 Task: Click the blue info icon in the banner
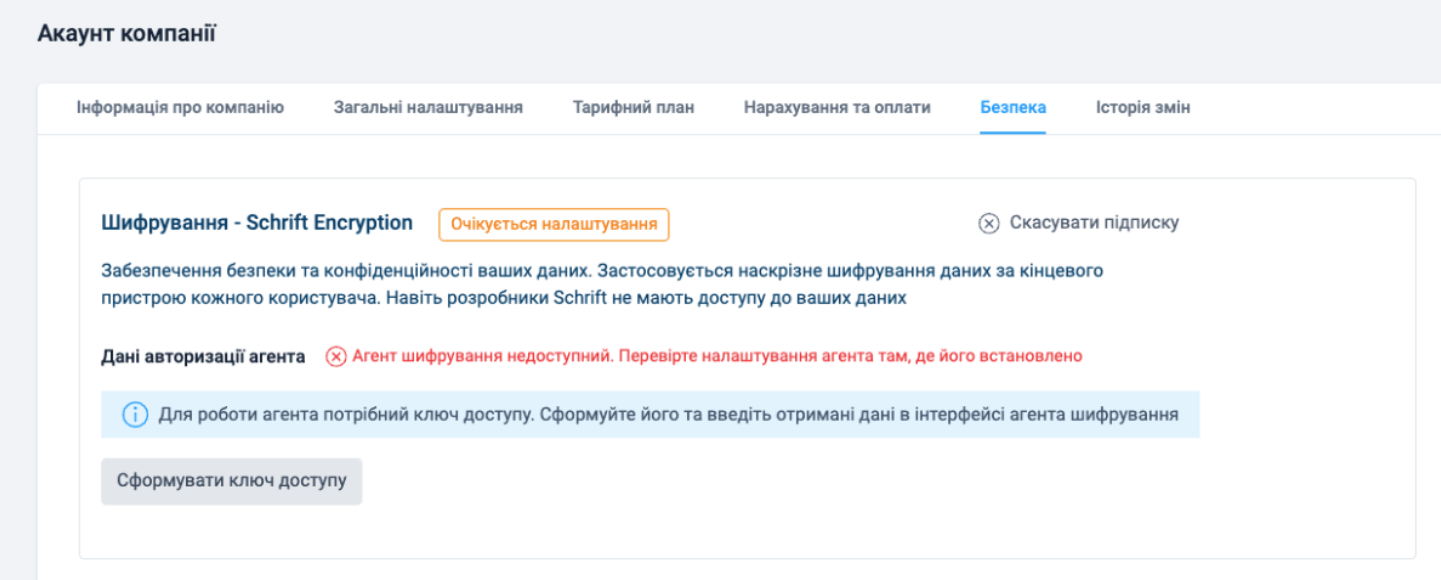[x=135, y=414]
